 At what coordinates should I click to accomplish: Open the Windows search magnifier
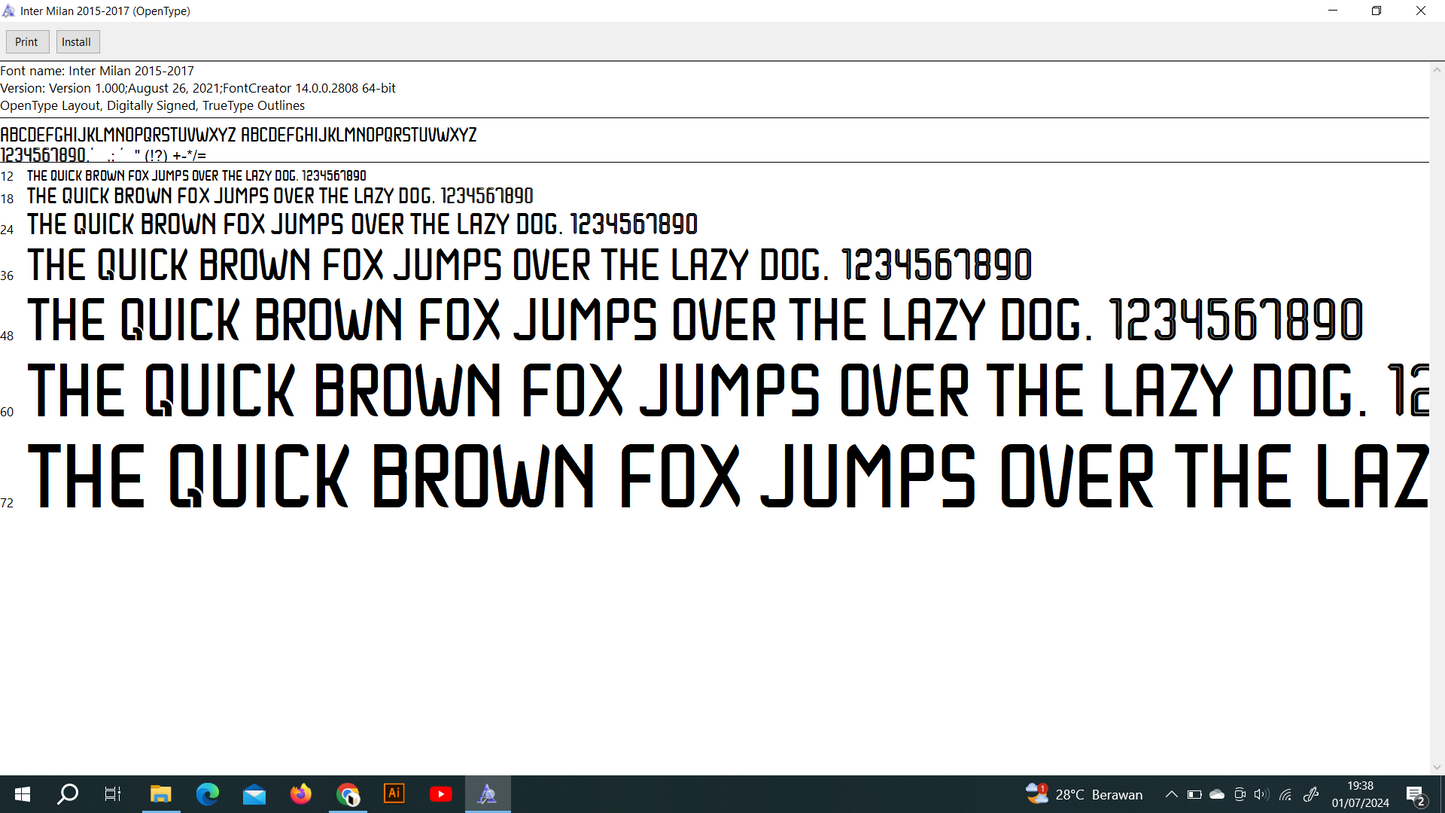click(68, 794)
